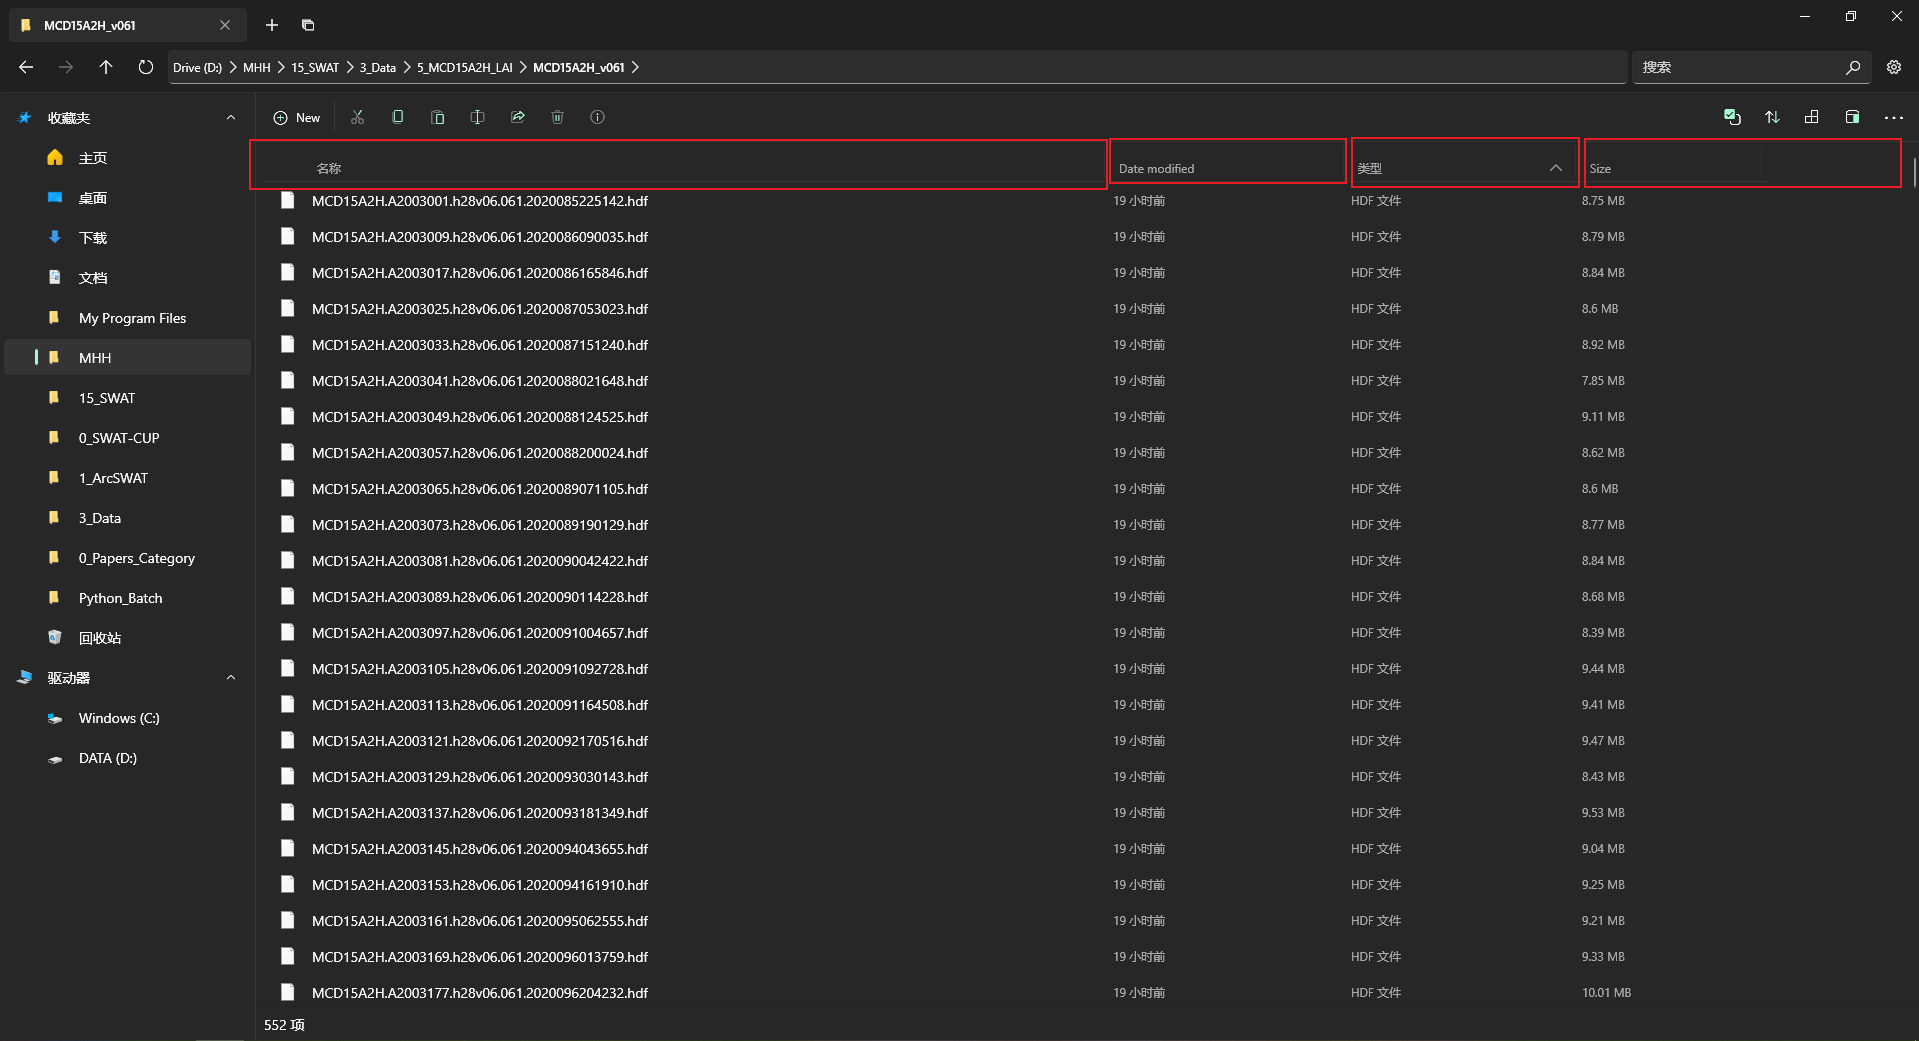1919x1041 pixels.
Task: Open the ellipsis overflow menu
Action: [1893, 117]
